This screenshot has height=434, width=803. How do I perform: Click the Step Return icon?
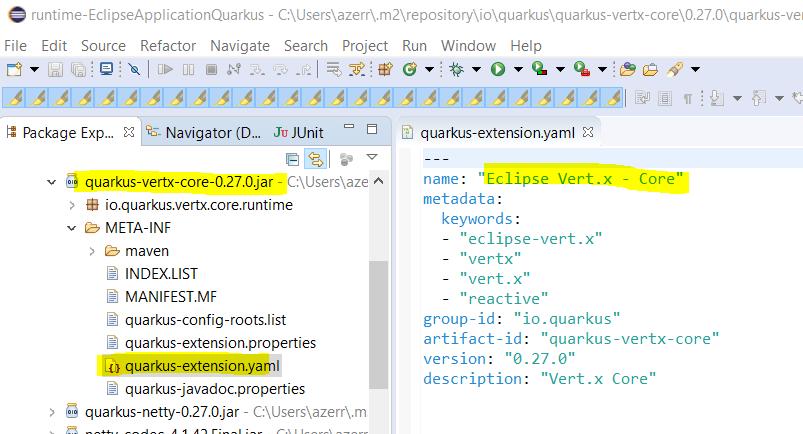(305, 69)
